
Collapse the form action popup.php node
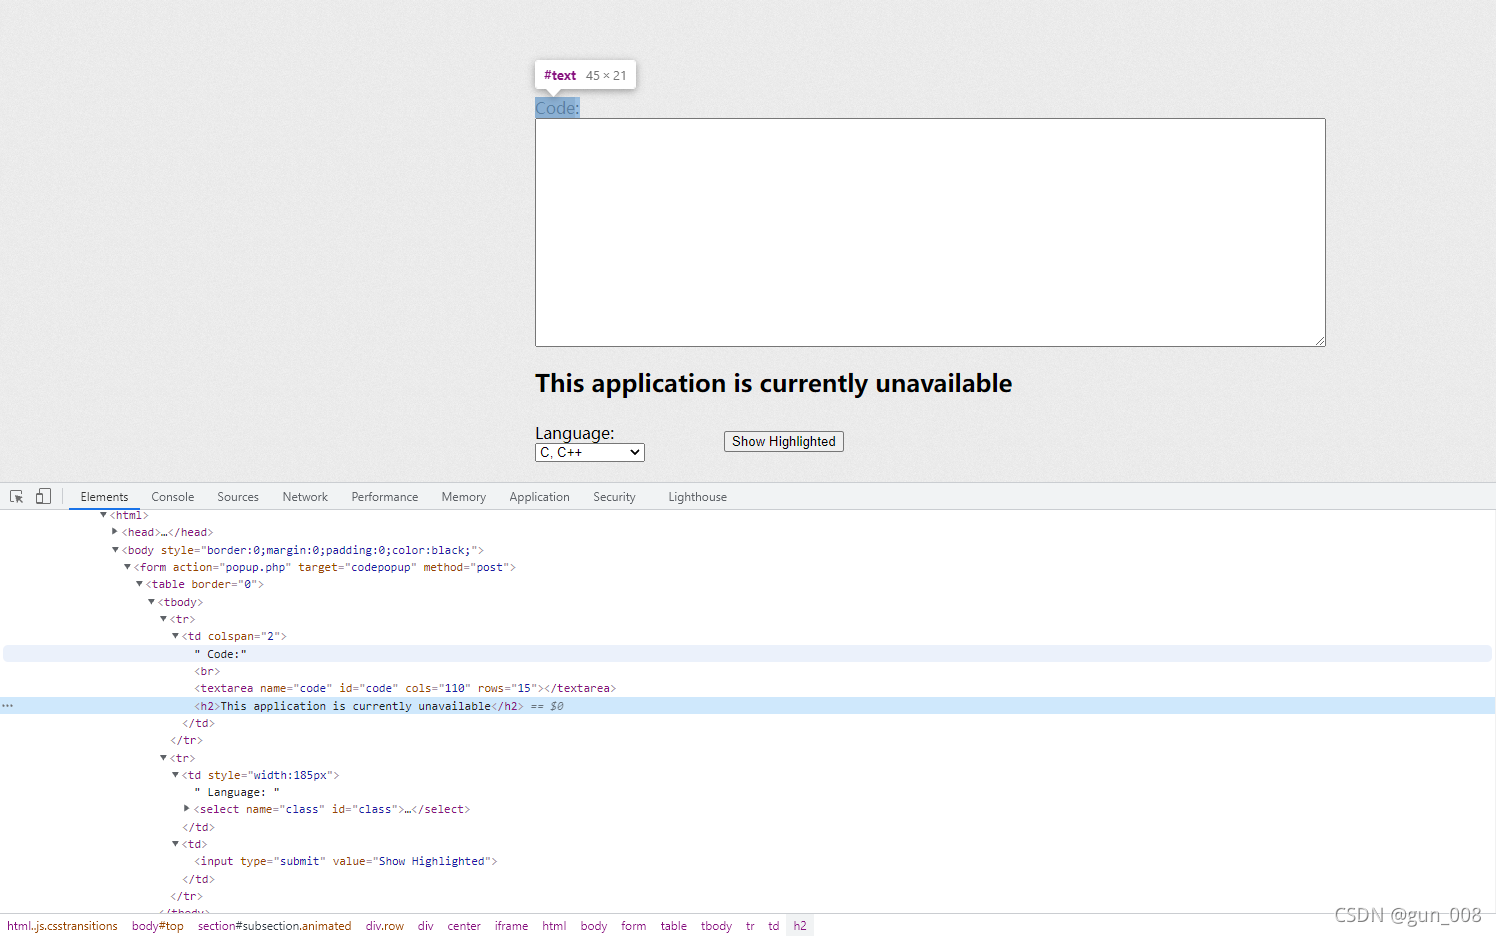tap(127, 567)
